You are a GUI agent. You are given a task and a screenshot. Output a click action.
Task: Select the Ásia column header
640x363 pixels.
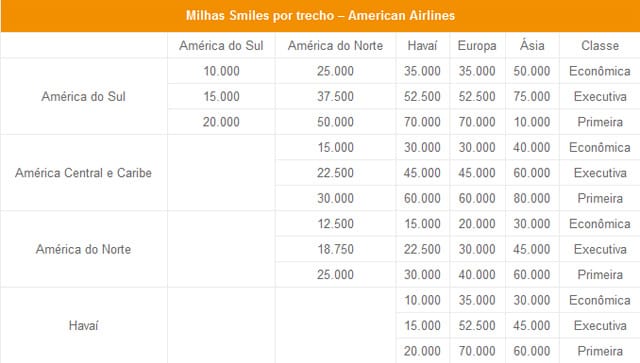532,45
